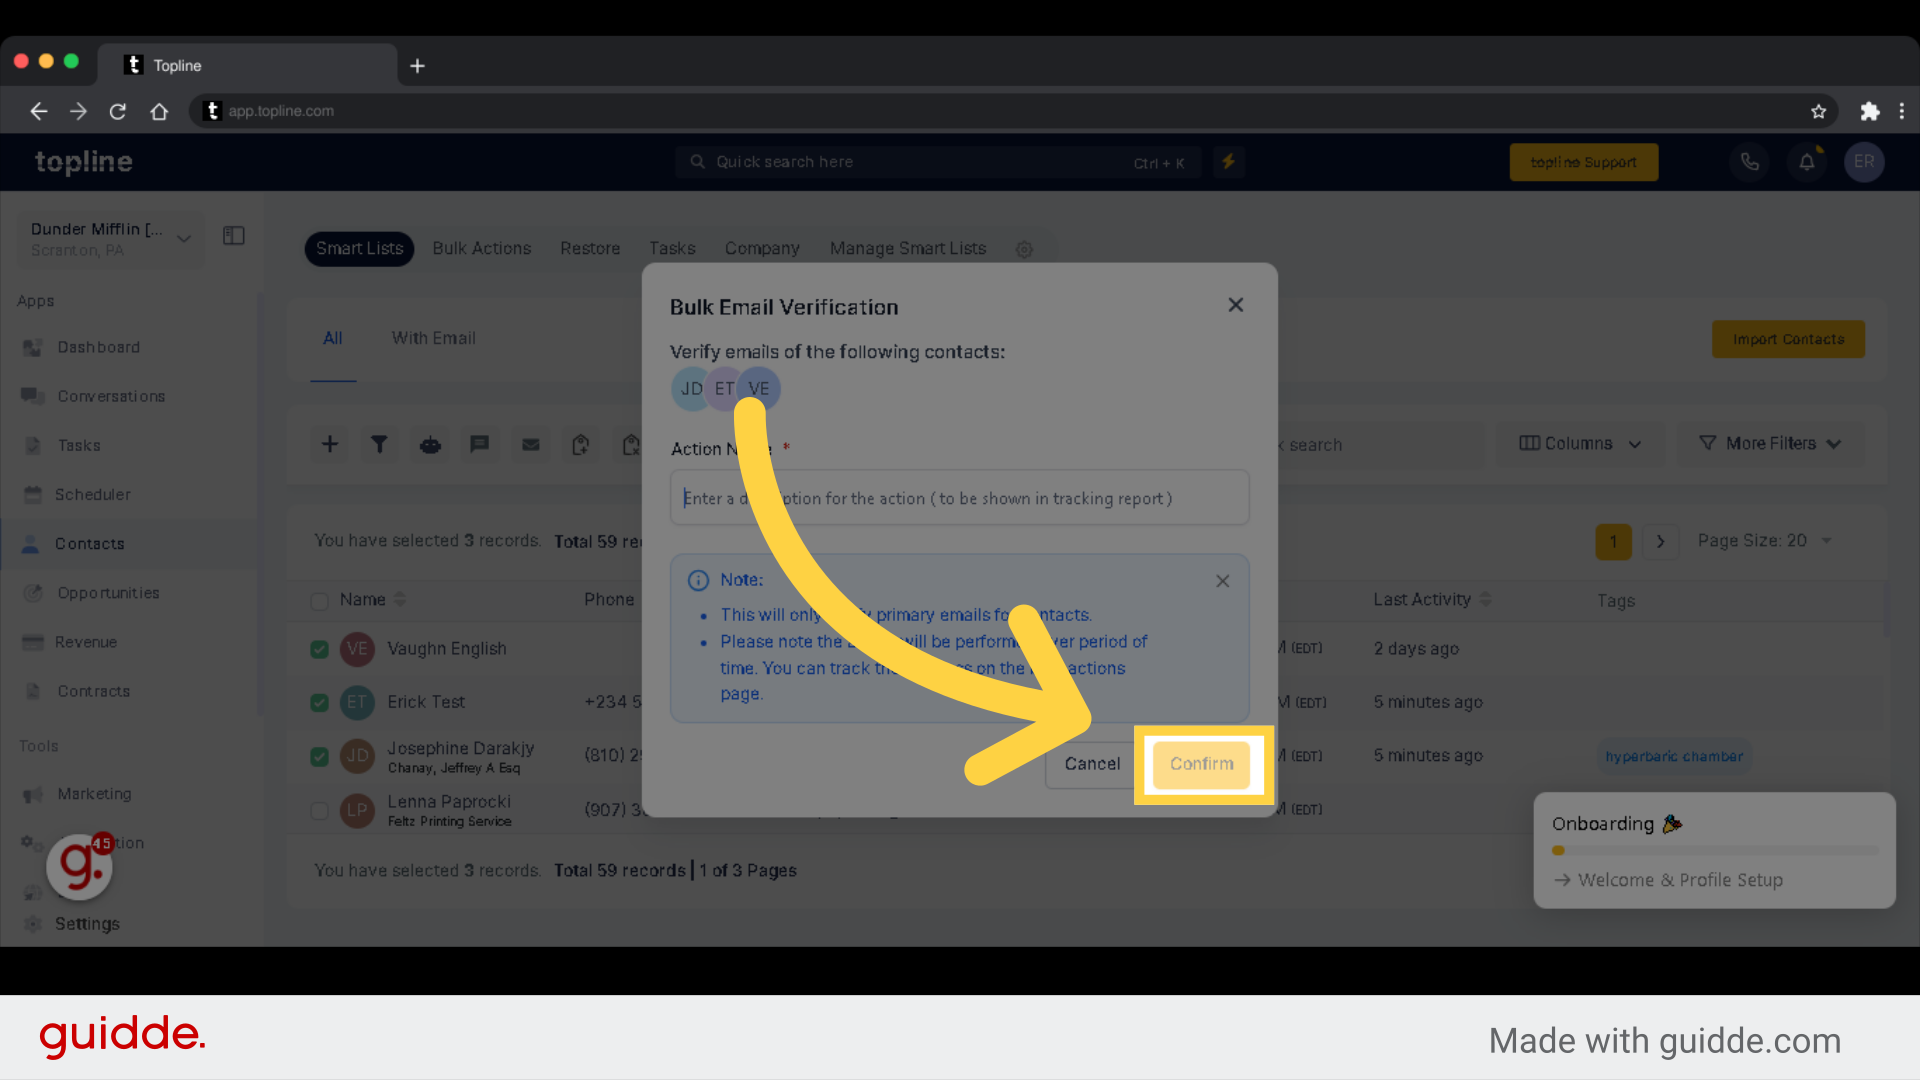The height and width of the screenshot is (1080, 1920).
Task: Click the lightning bolt quick actions icon
Action: [x=1228, y=161]
